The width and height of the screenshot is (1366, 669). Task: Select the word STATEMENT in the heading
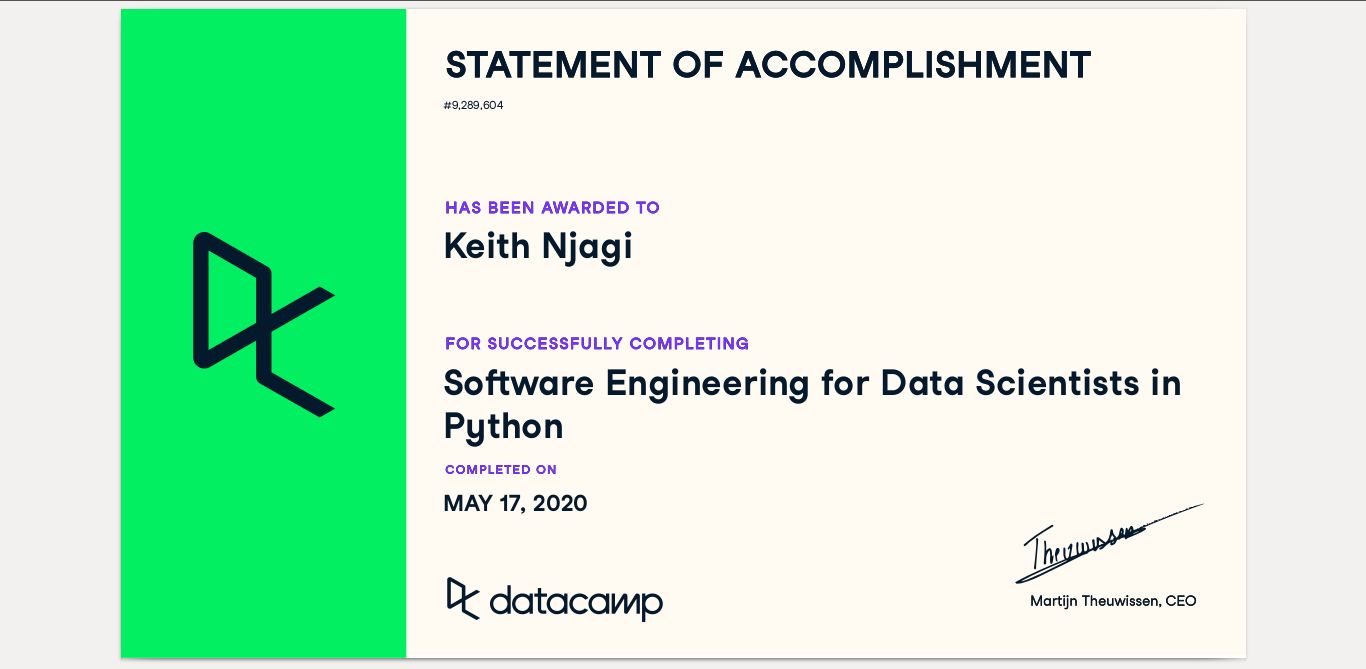553,66
